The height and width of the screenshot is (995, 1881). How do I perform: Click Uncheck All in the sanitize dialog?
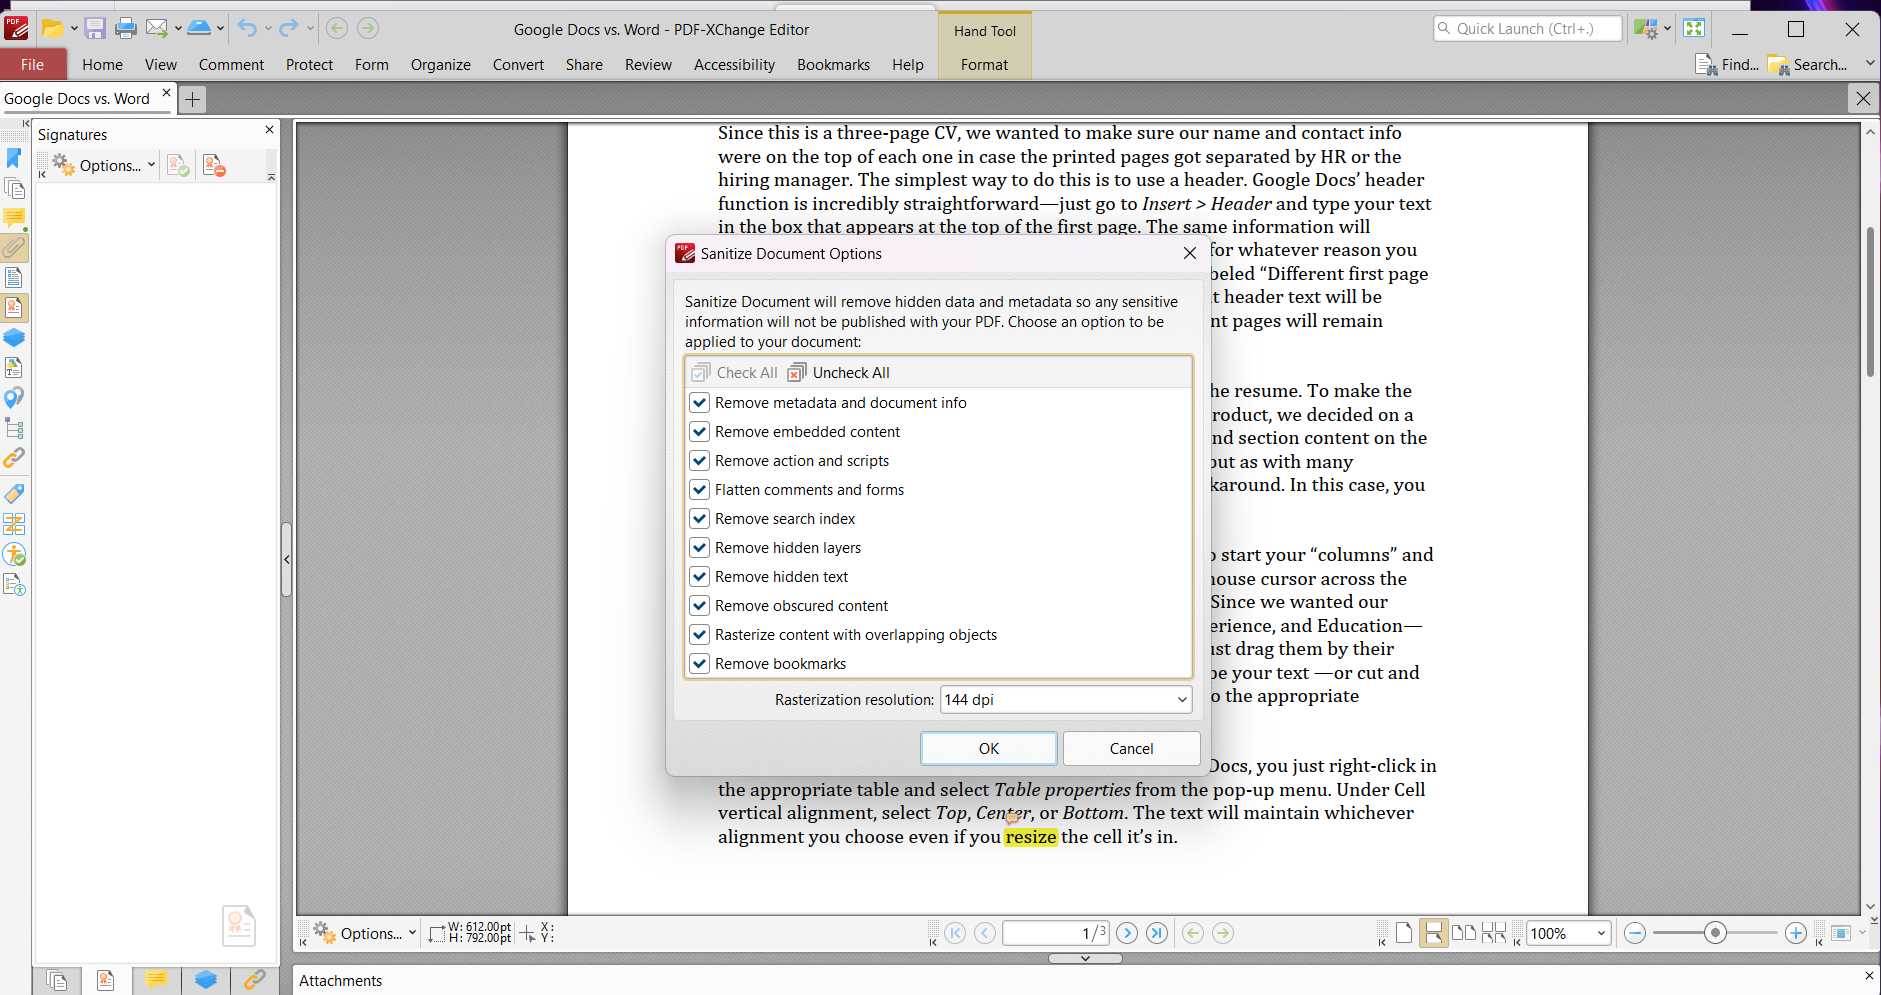(x=839, y=372)
